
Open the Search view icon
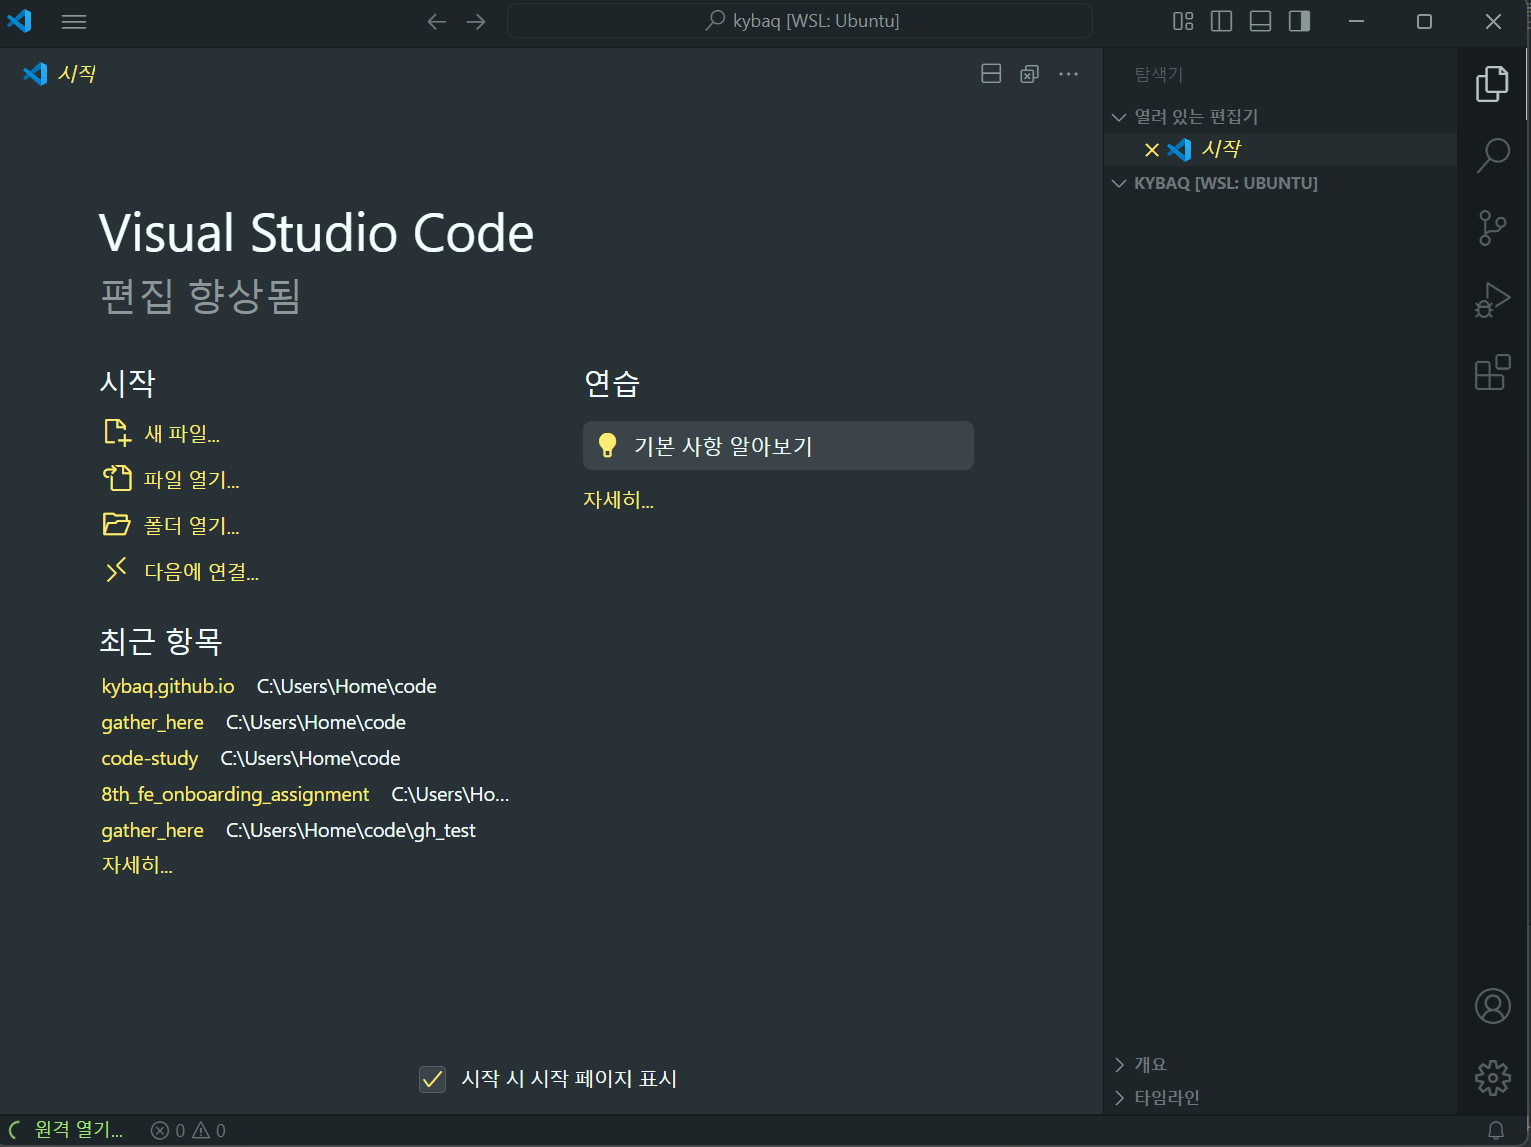1492,156
